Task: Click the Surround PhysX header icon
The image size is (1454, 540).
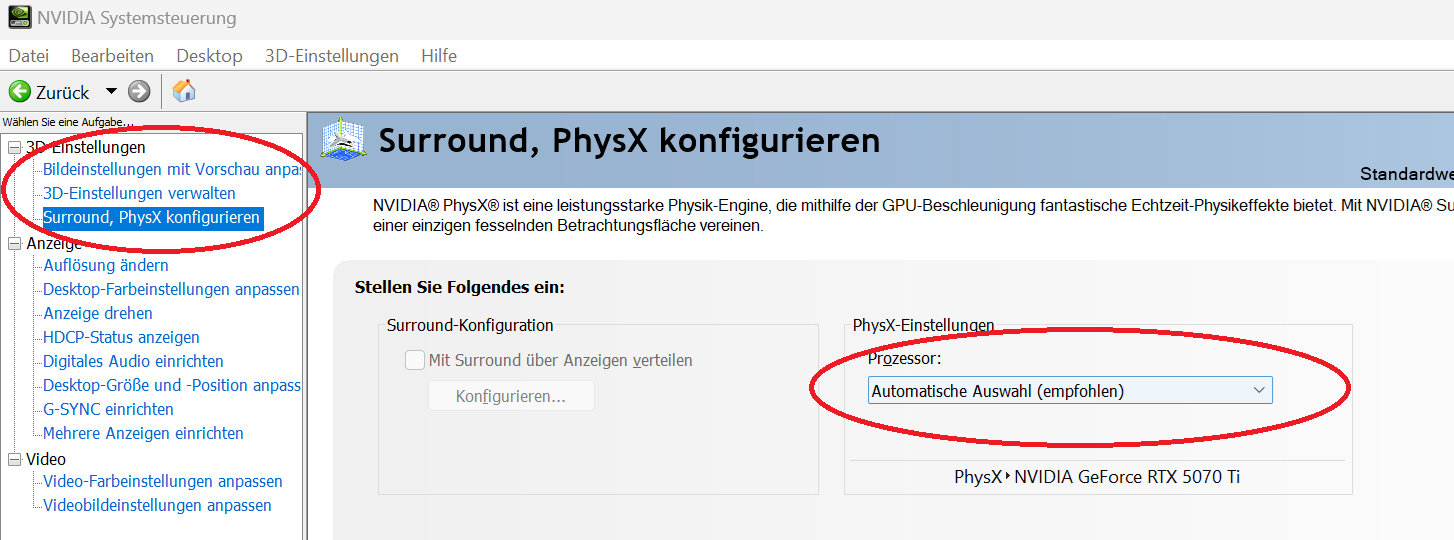Action: coord(343,140)
